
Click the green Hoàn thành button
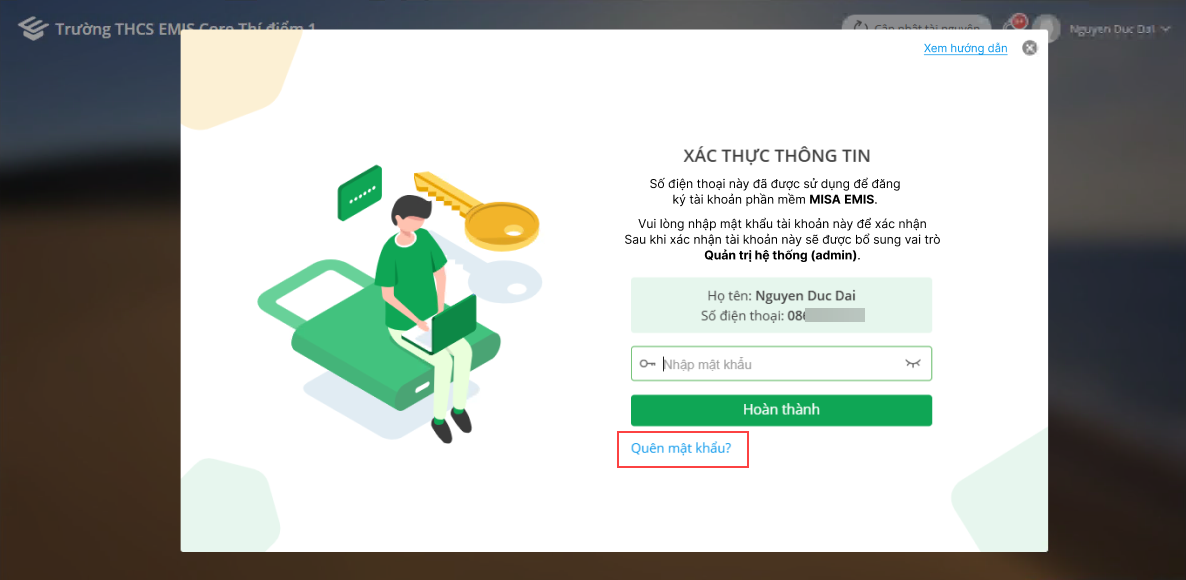coord(781,410)
